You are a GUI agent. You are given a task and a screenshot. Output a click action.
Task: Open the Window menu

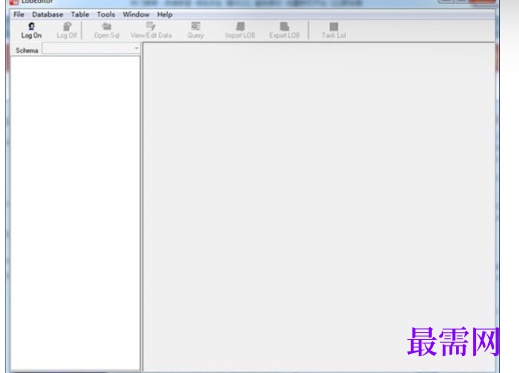click(x=136, y=15)
